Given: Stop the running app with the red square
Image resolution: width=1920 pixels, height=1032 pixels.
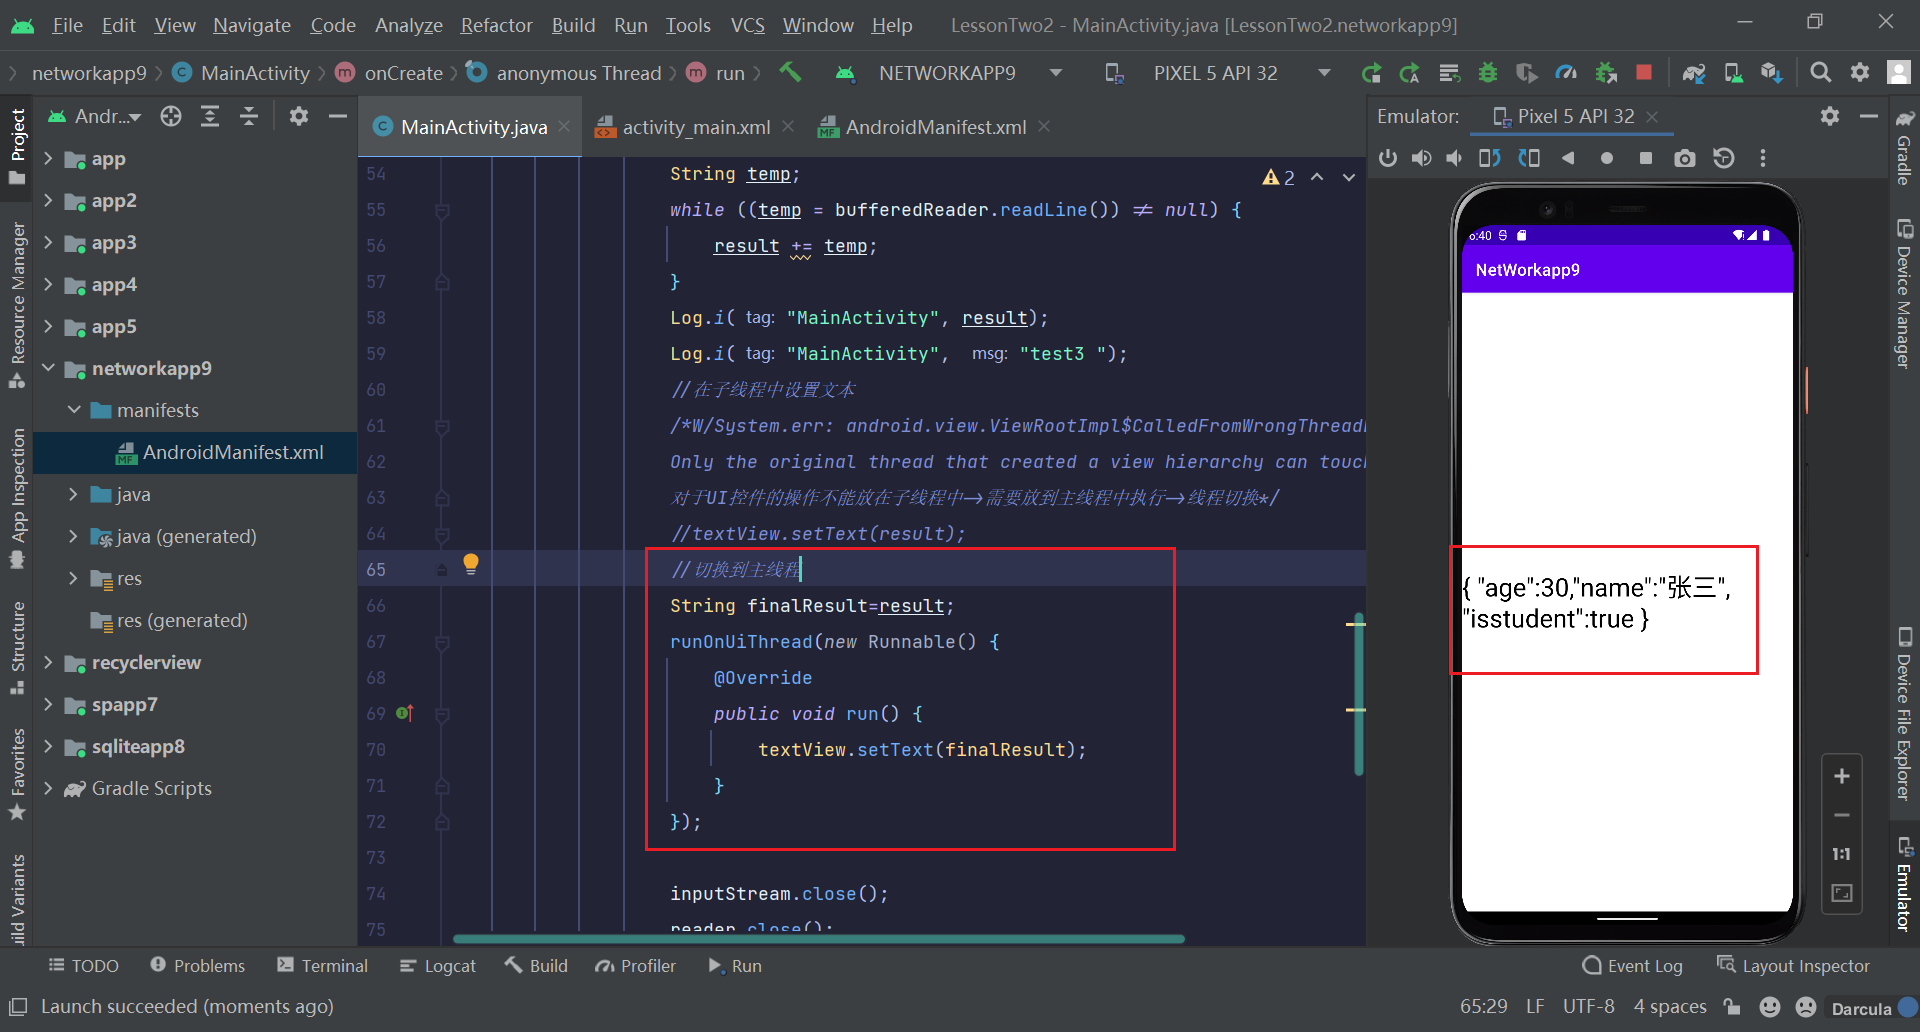Looking at the screenshot, I should (1645, 72).
